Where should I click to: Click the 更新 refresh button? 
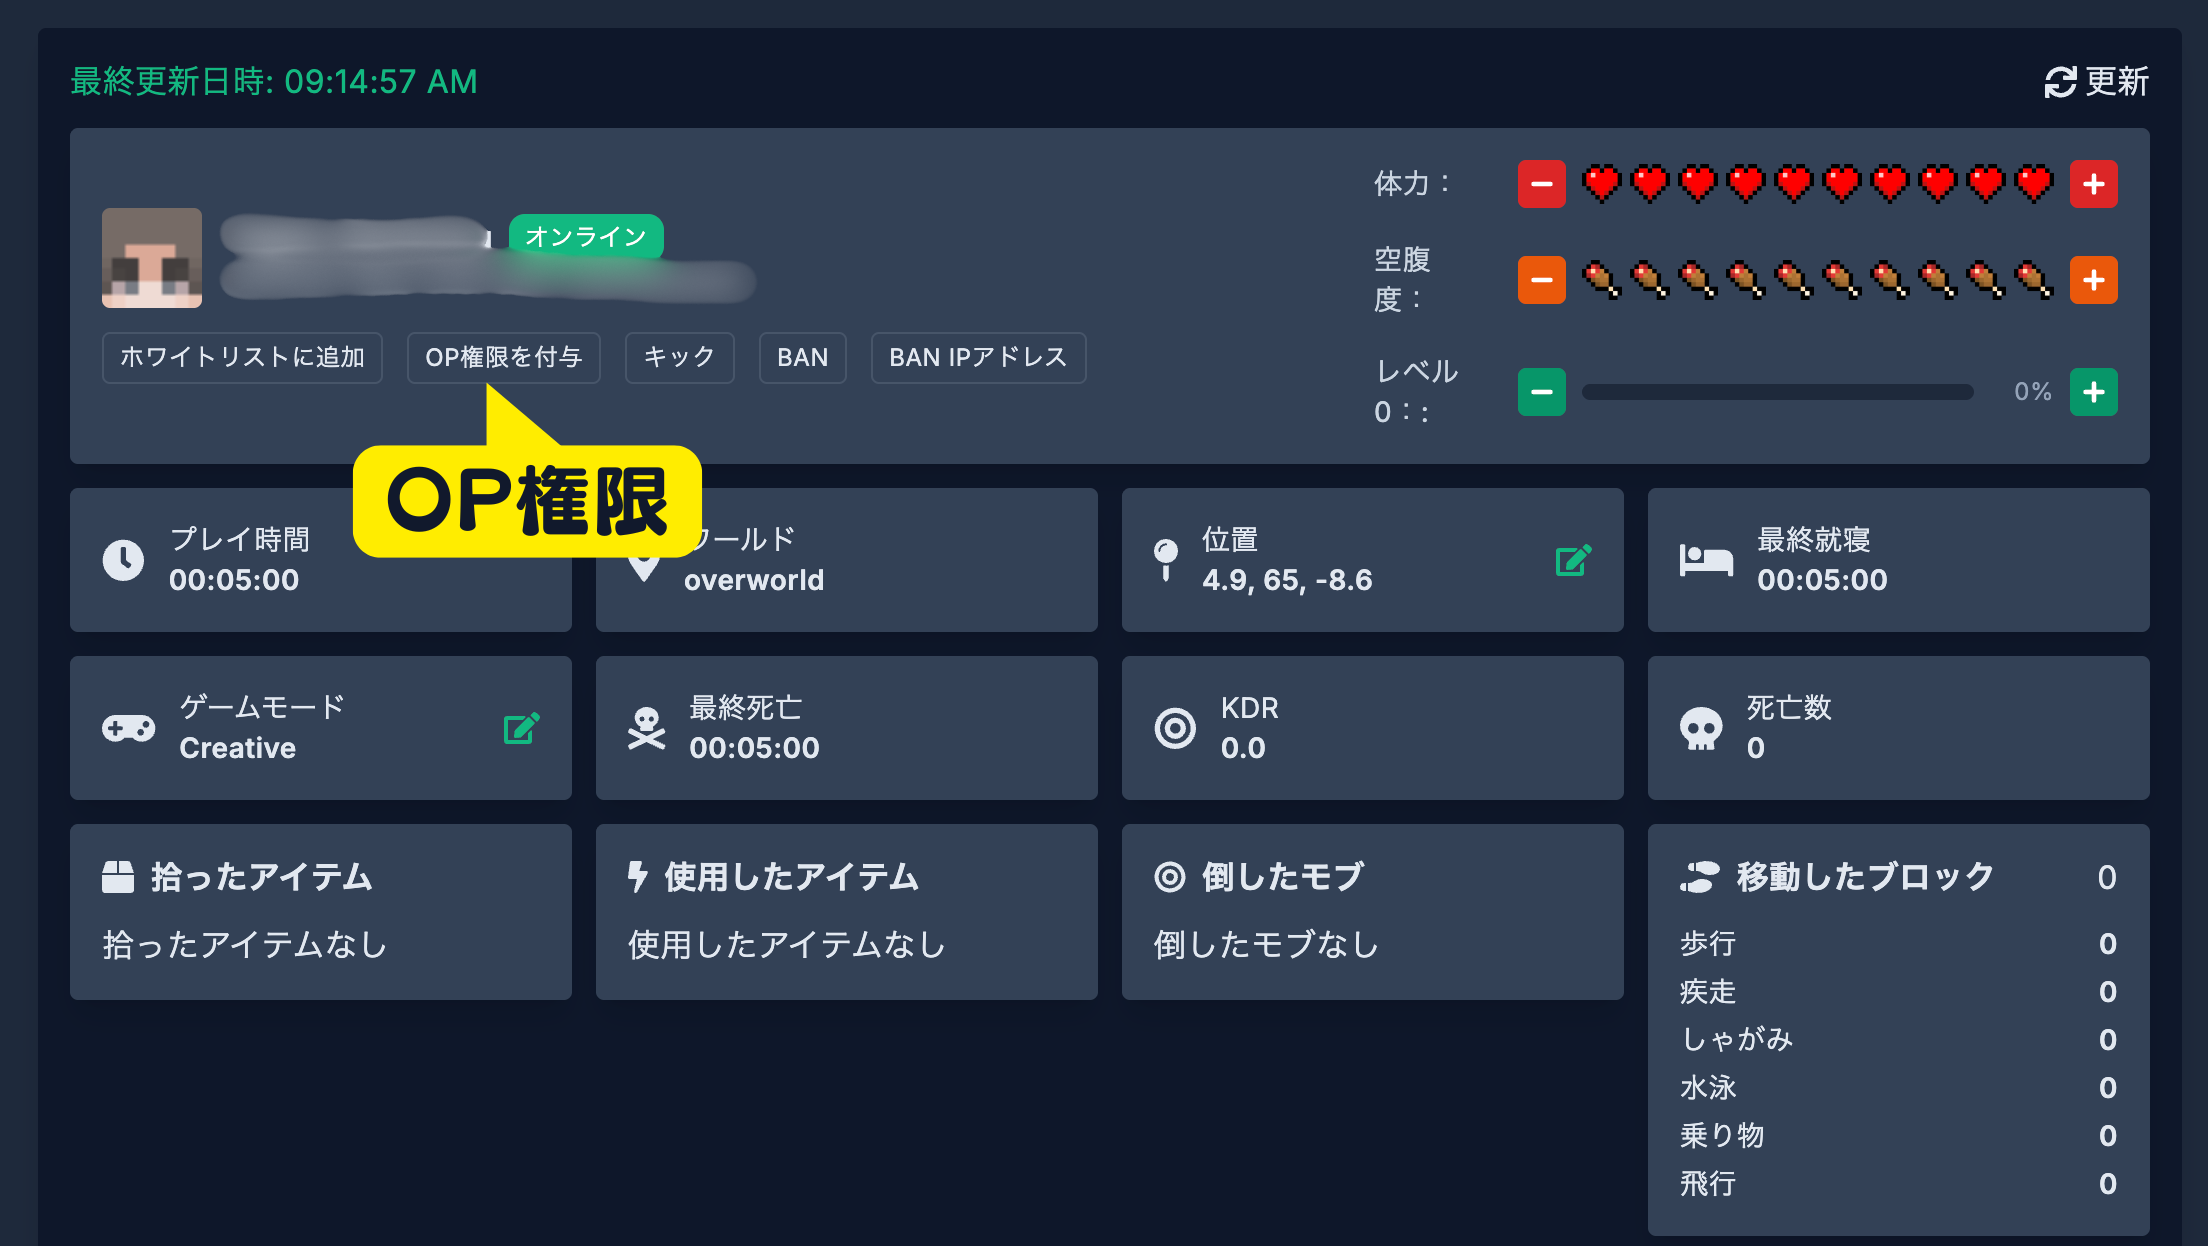coord(2096,82)
